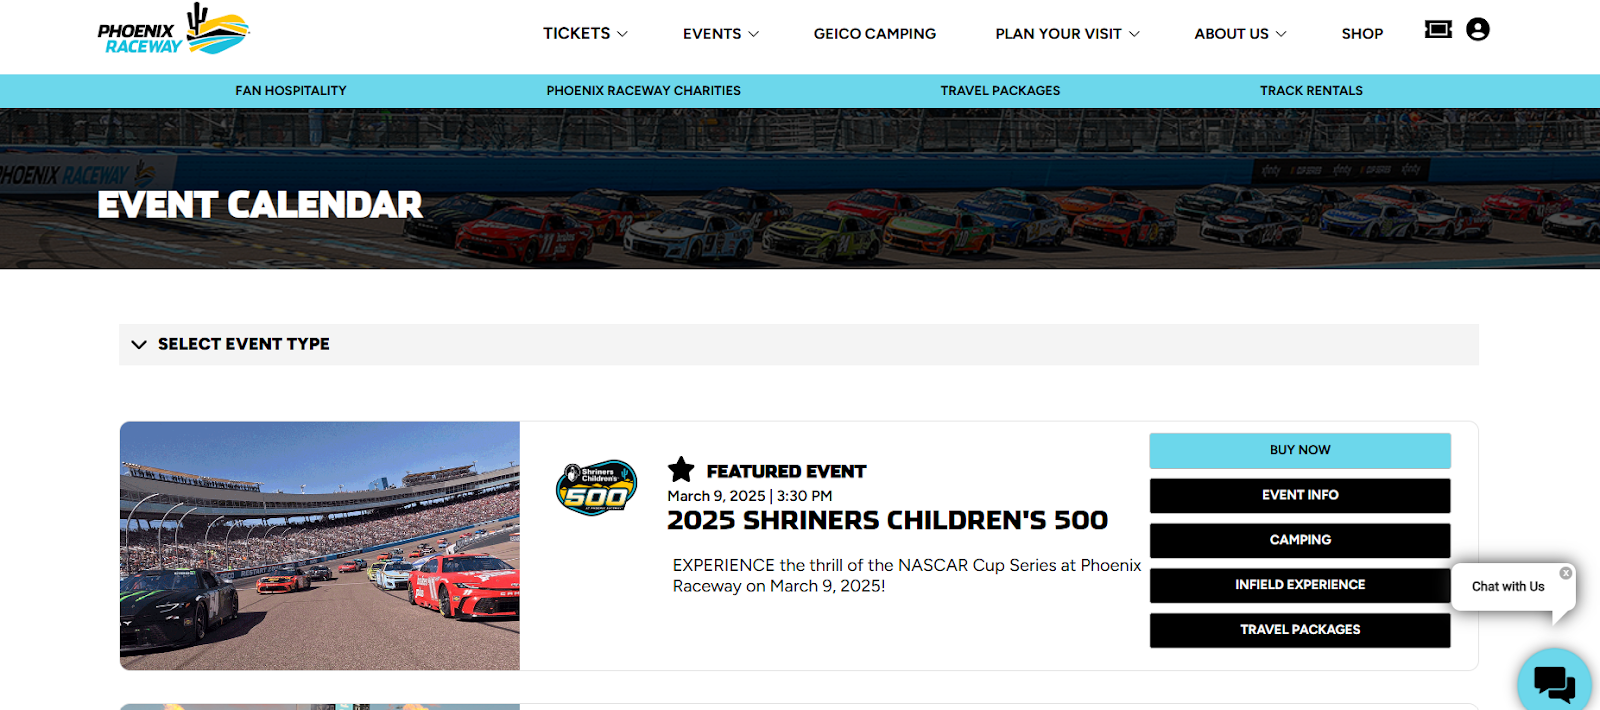Click the Featured Event star icon
This screenshot has height=710, width=1600.
pos(681,470)
